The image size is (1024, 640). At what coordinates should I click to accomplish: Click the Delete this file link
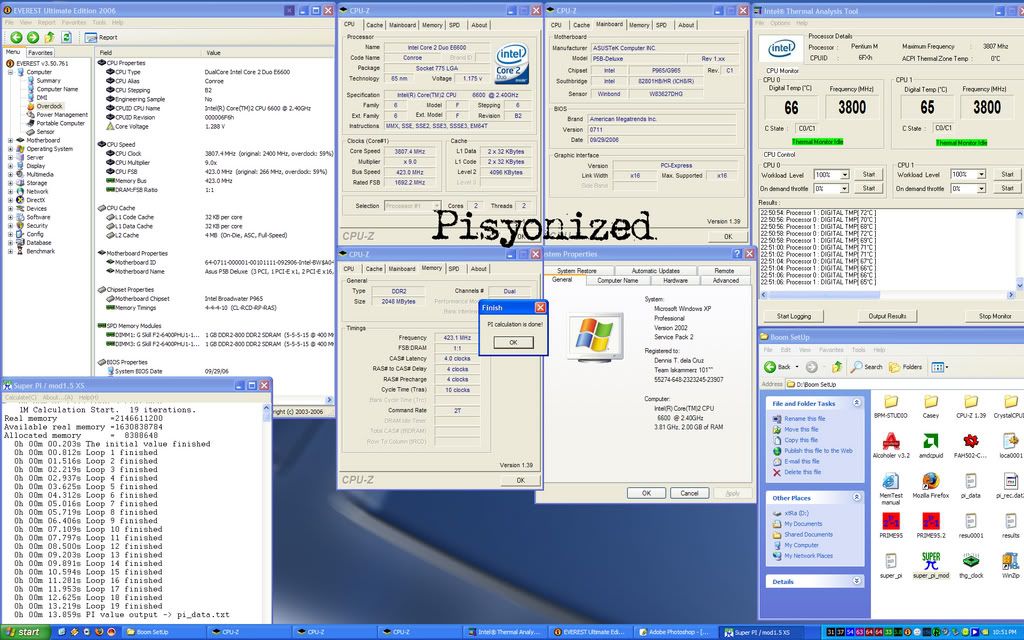(x=803, y=472)
